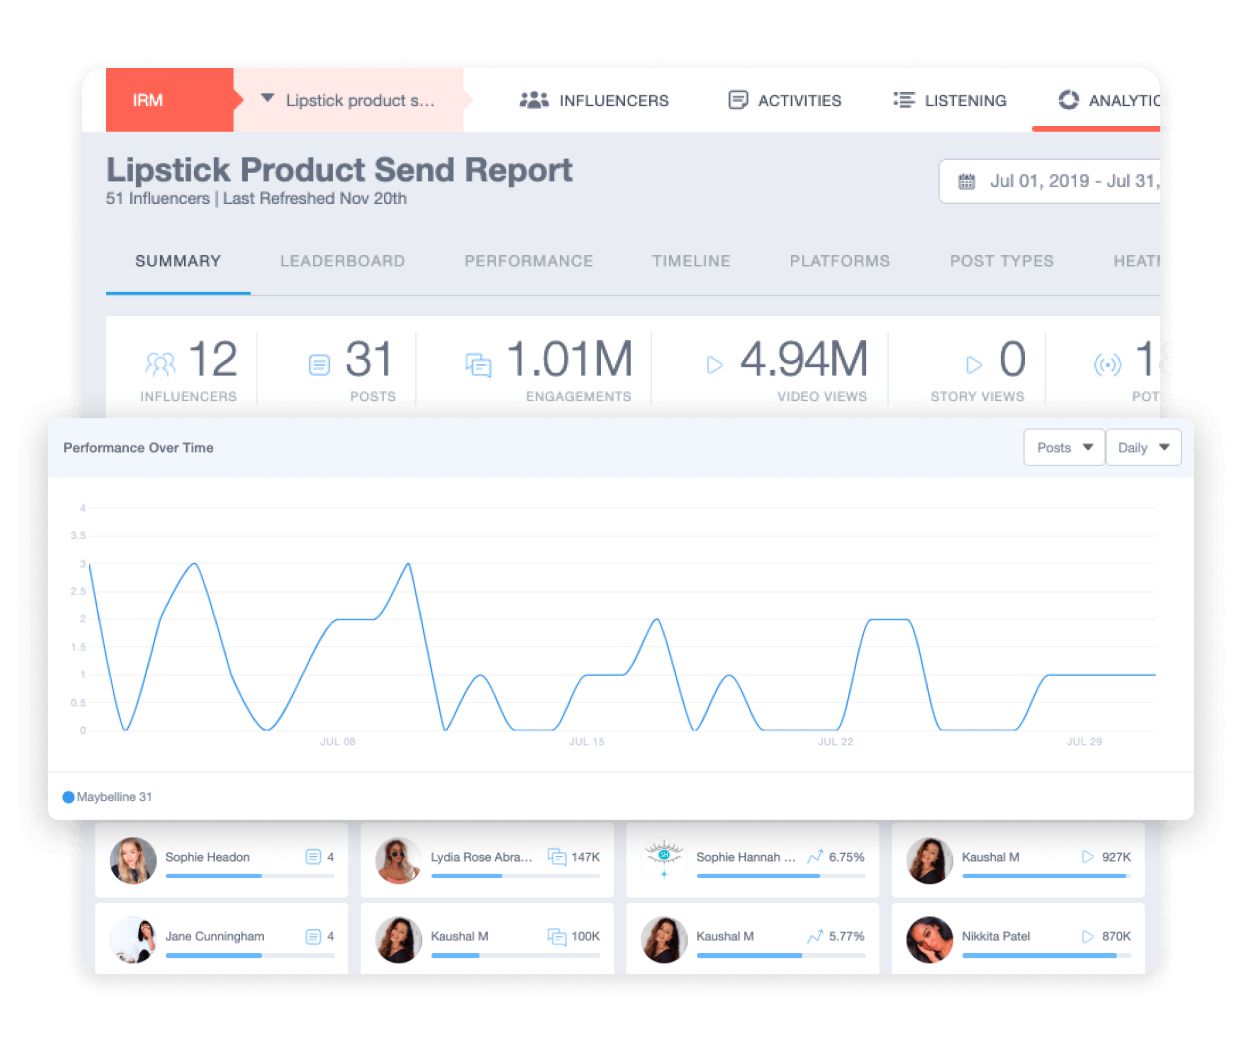The image size is (1240, 1040).
Task: Open the Posts metric dropdown
Action: click(x=1064, y=447)
